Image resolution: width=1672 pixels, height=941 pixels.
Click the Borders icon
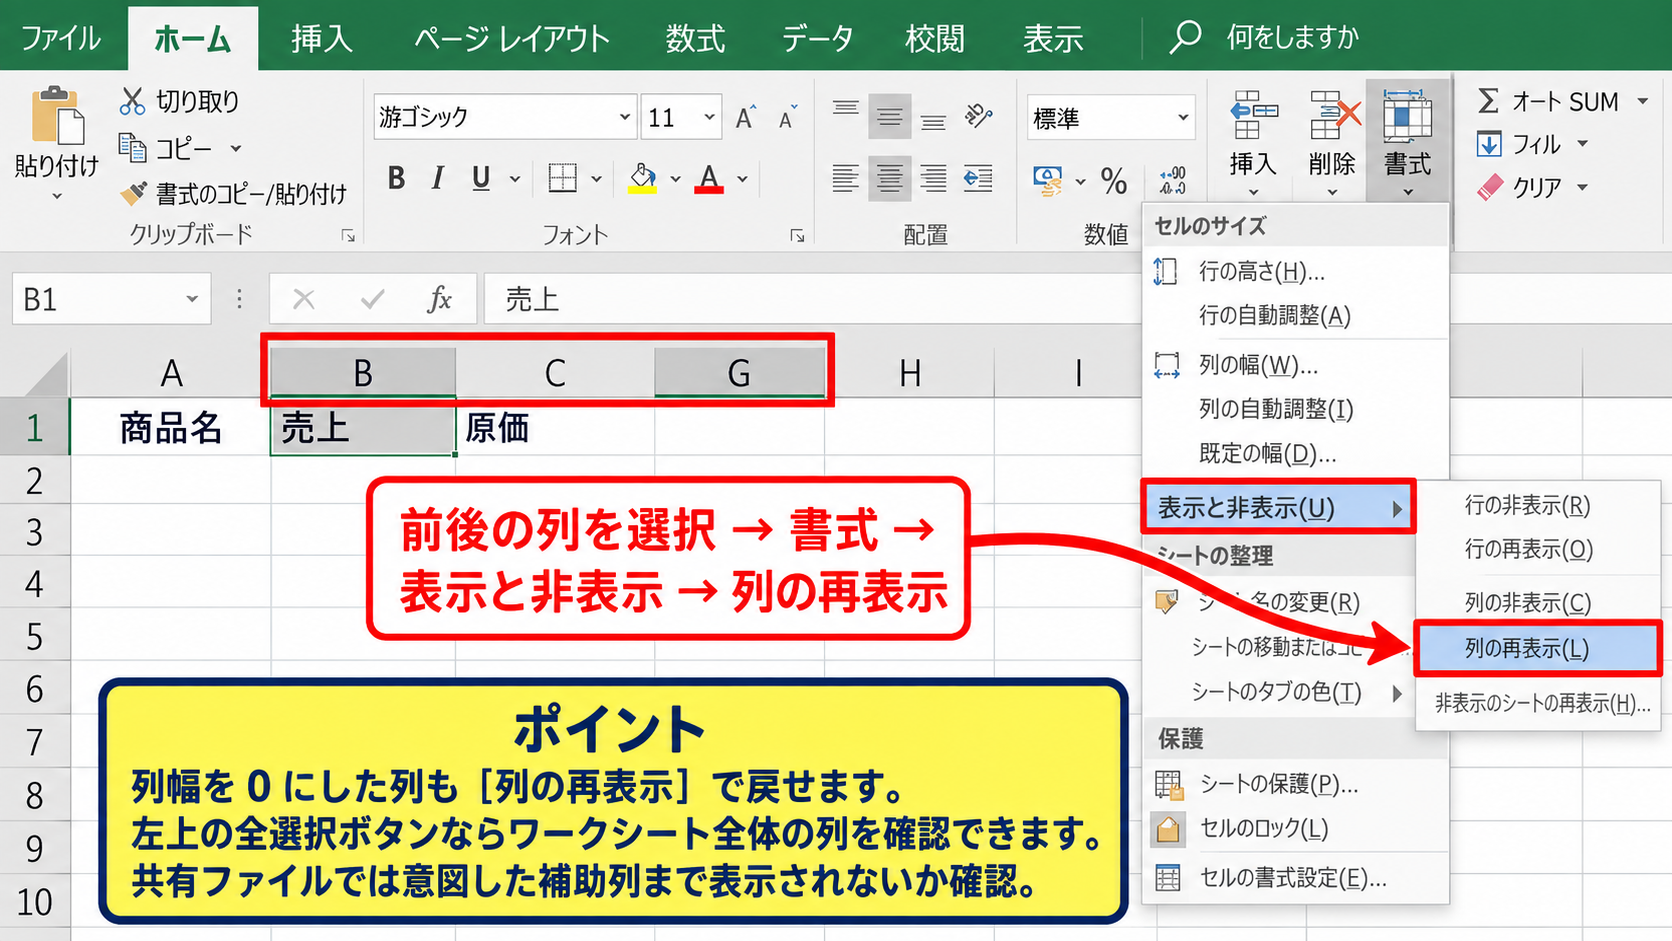coord(563,179)
